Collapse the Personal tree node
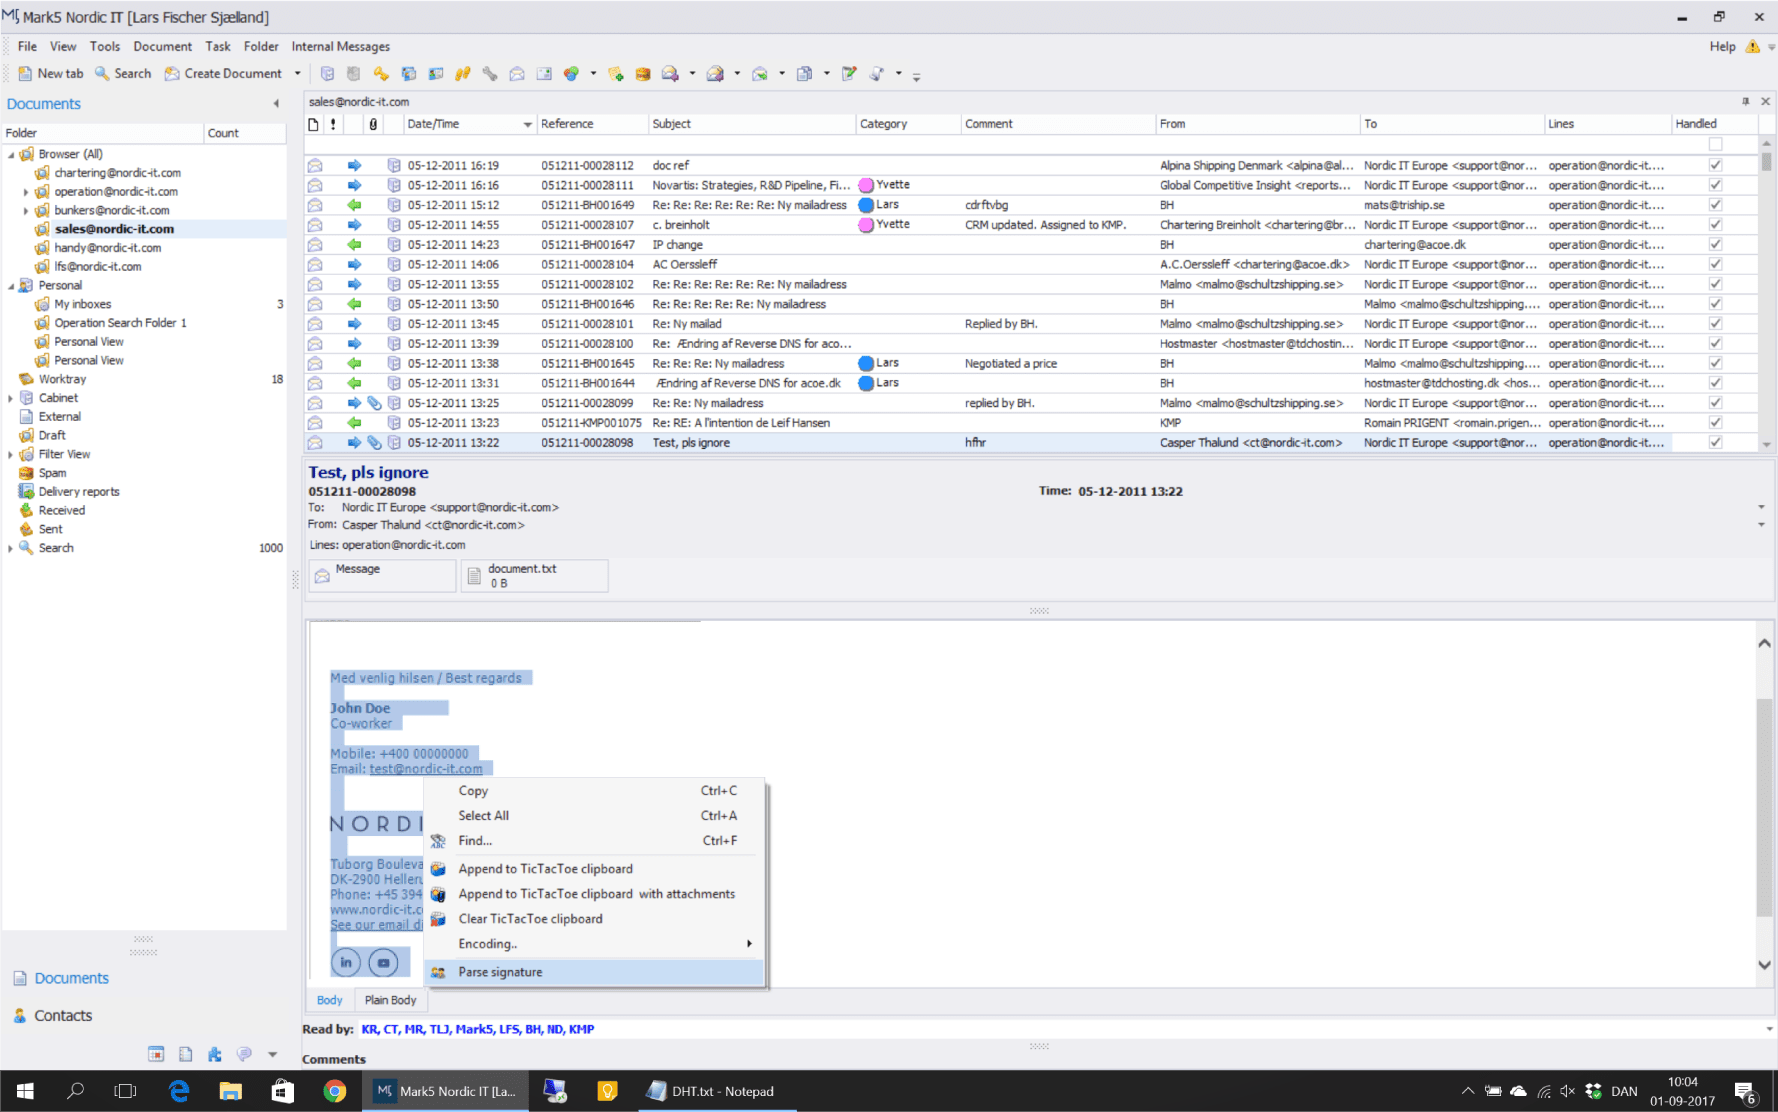The width and height of the screenshot is (1778, 1112). [11, 286]
